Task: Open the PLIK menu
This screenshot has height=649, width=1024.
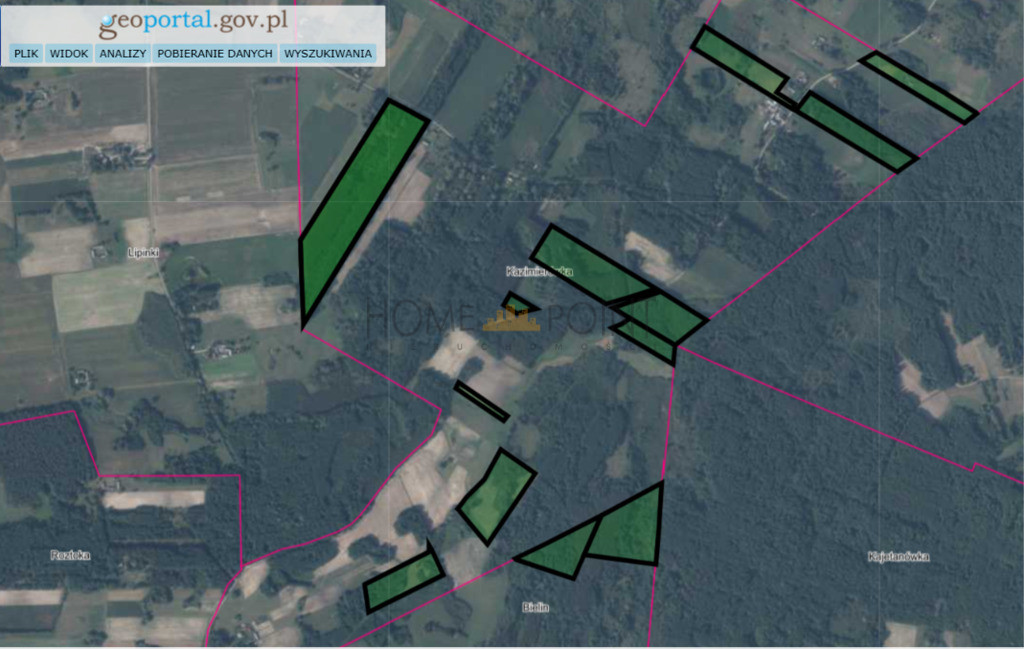Action: (x=26, y=54)
